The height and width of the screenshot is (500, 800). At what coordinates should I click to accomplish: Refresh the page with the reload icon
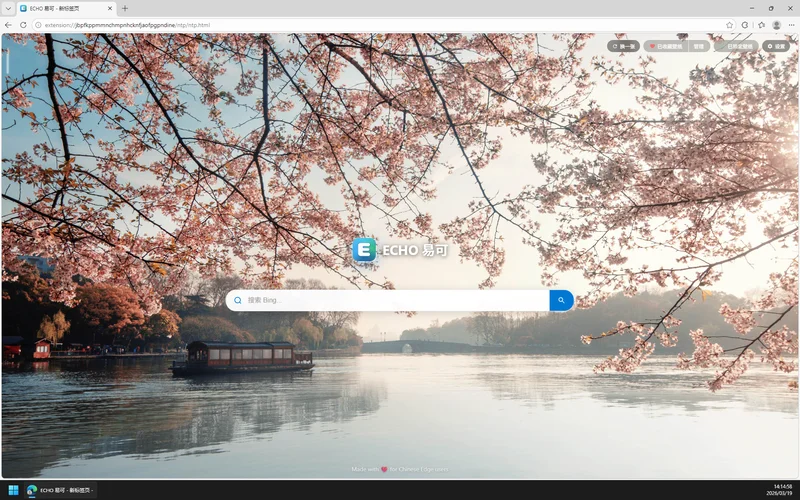click(23, 25)
